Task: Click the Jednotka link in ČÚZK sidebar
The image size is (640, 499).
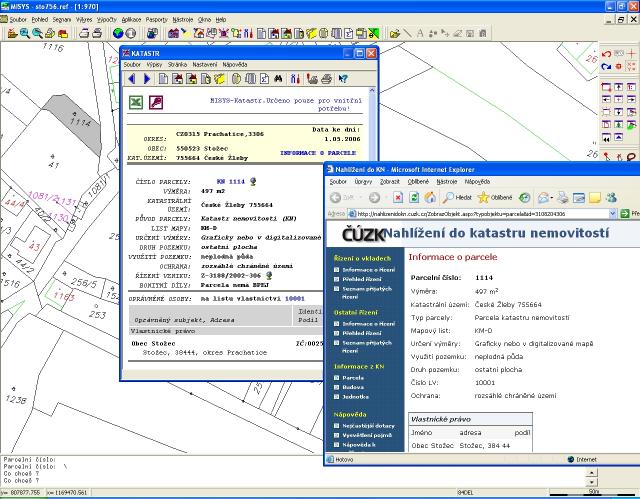Action: click(356, 397)
